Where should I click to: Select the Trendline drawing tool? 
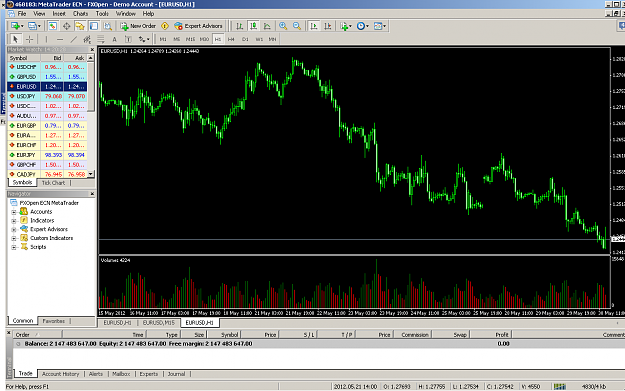73,39
